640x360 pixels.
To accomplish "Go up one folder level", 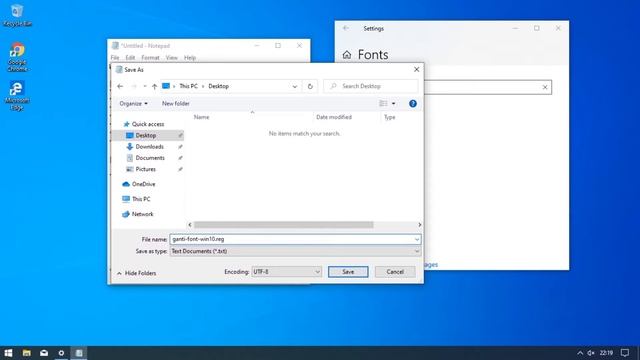I will tap(154, 86).
